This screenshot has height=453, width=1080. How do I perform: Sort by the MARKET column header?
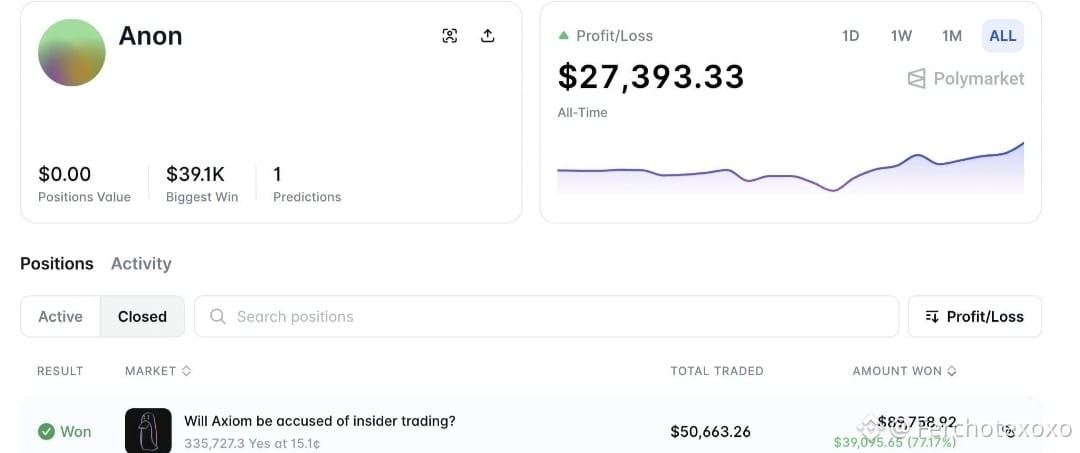(x=158, y=371)
